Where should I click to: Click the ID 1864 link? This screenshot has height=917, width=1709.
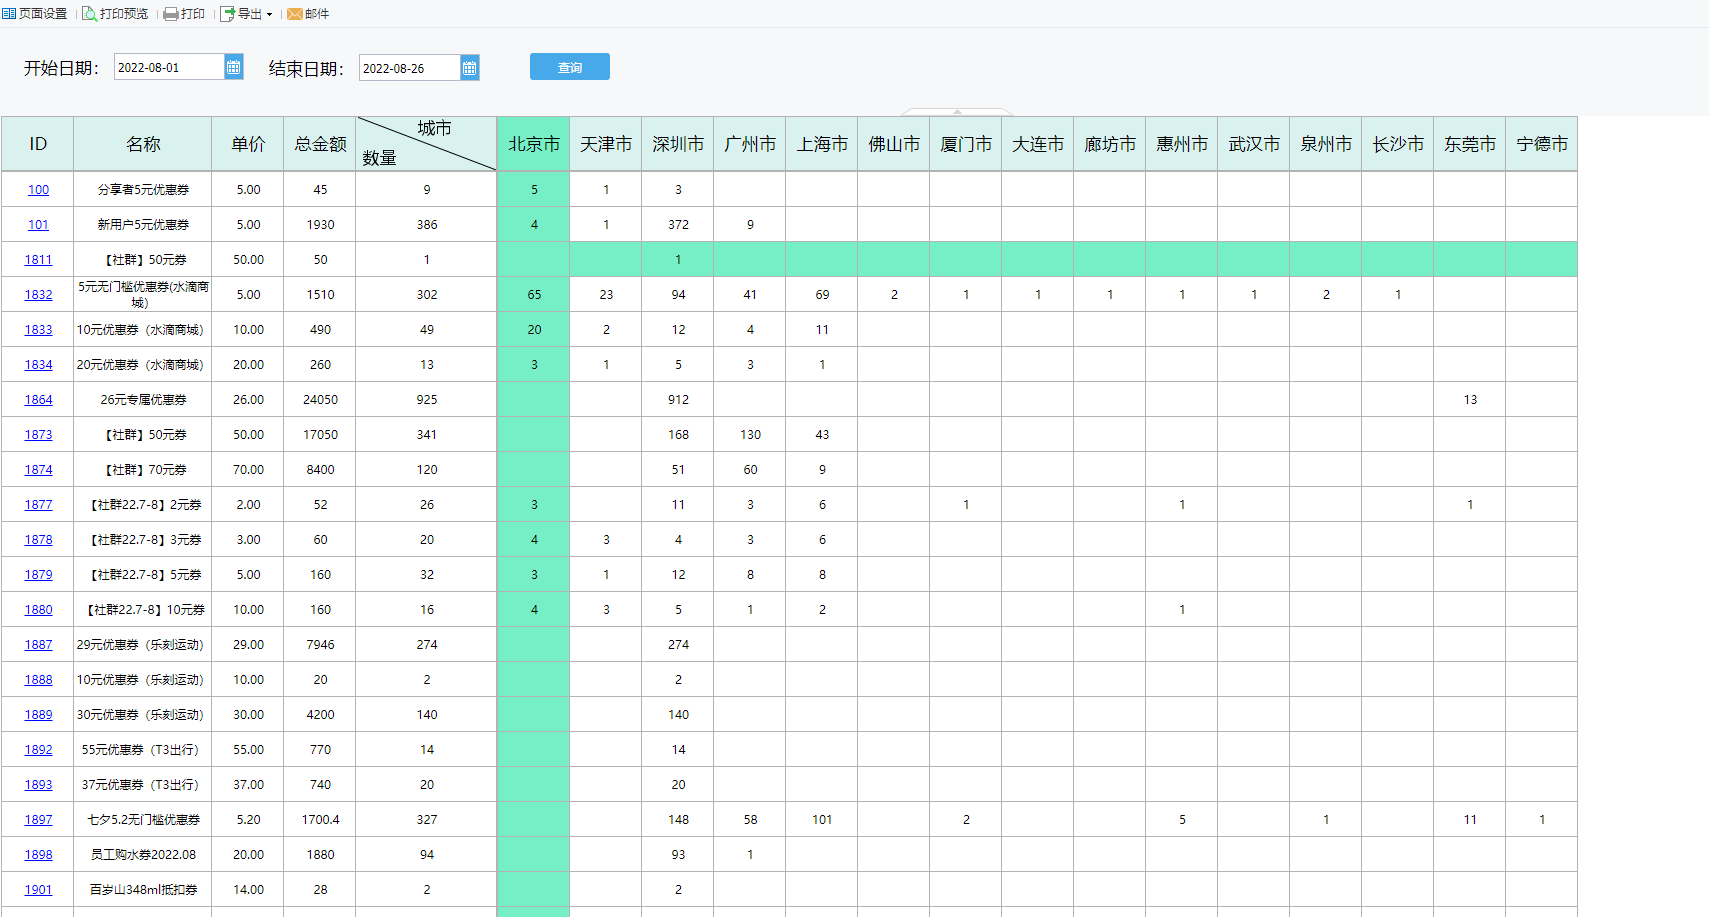pos(38,400)
